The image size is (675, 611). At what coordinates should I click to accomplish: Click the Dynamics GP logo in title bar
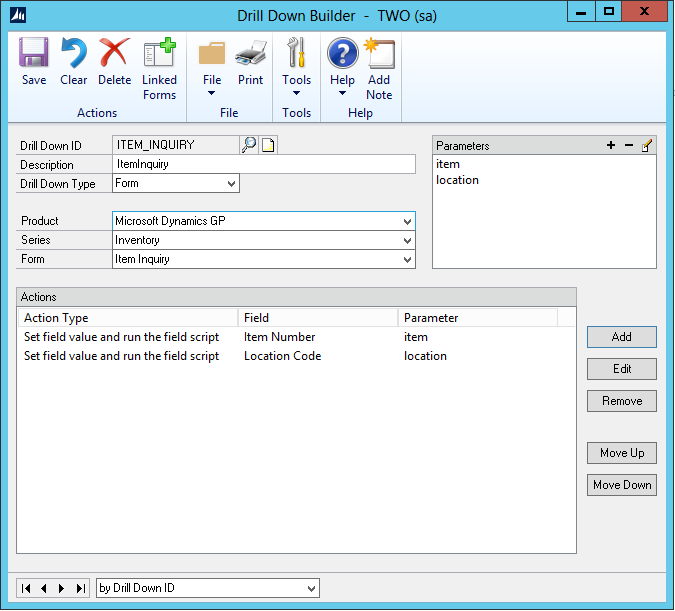tap(18, 15)
